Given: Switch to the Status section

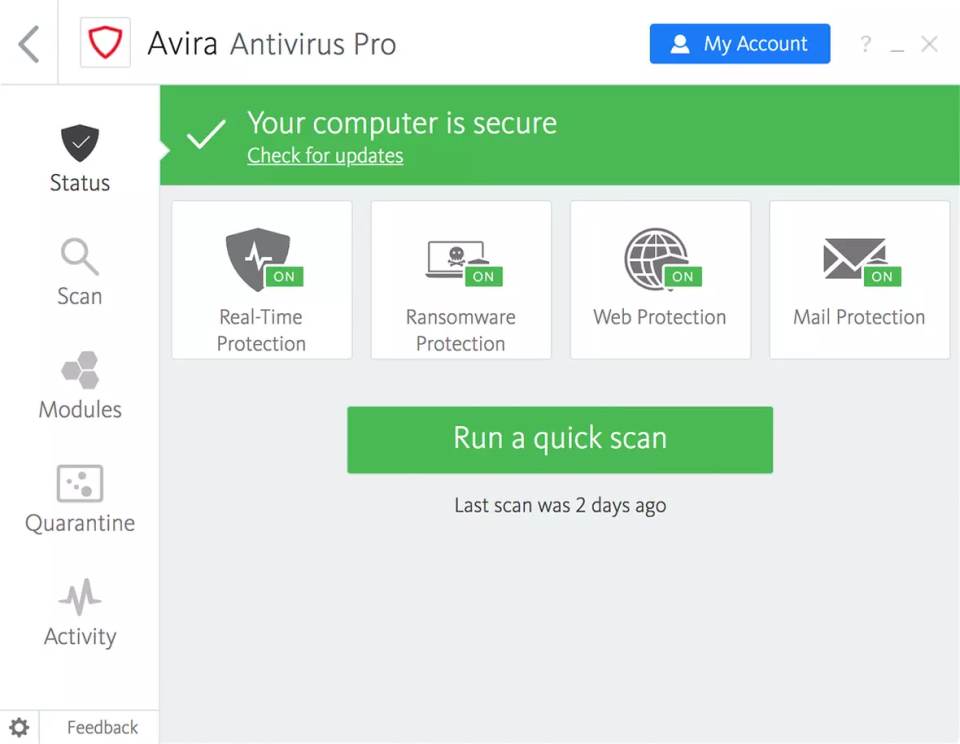Looking at the screenshot, I should (79, 183).
